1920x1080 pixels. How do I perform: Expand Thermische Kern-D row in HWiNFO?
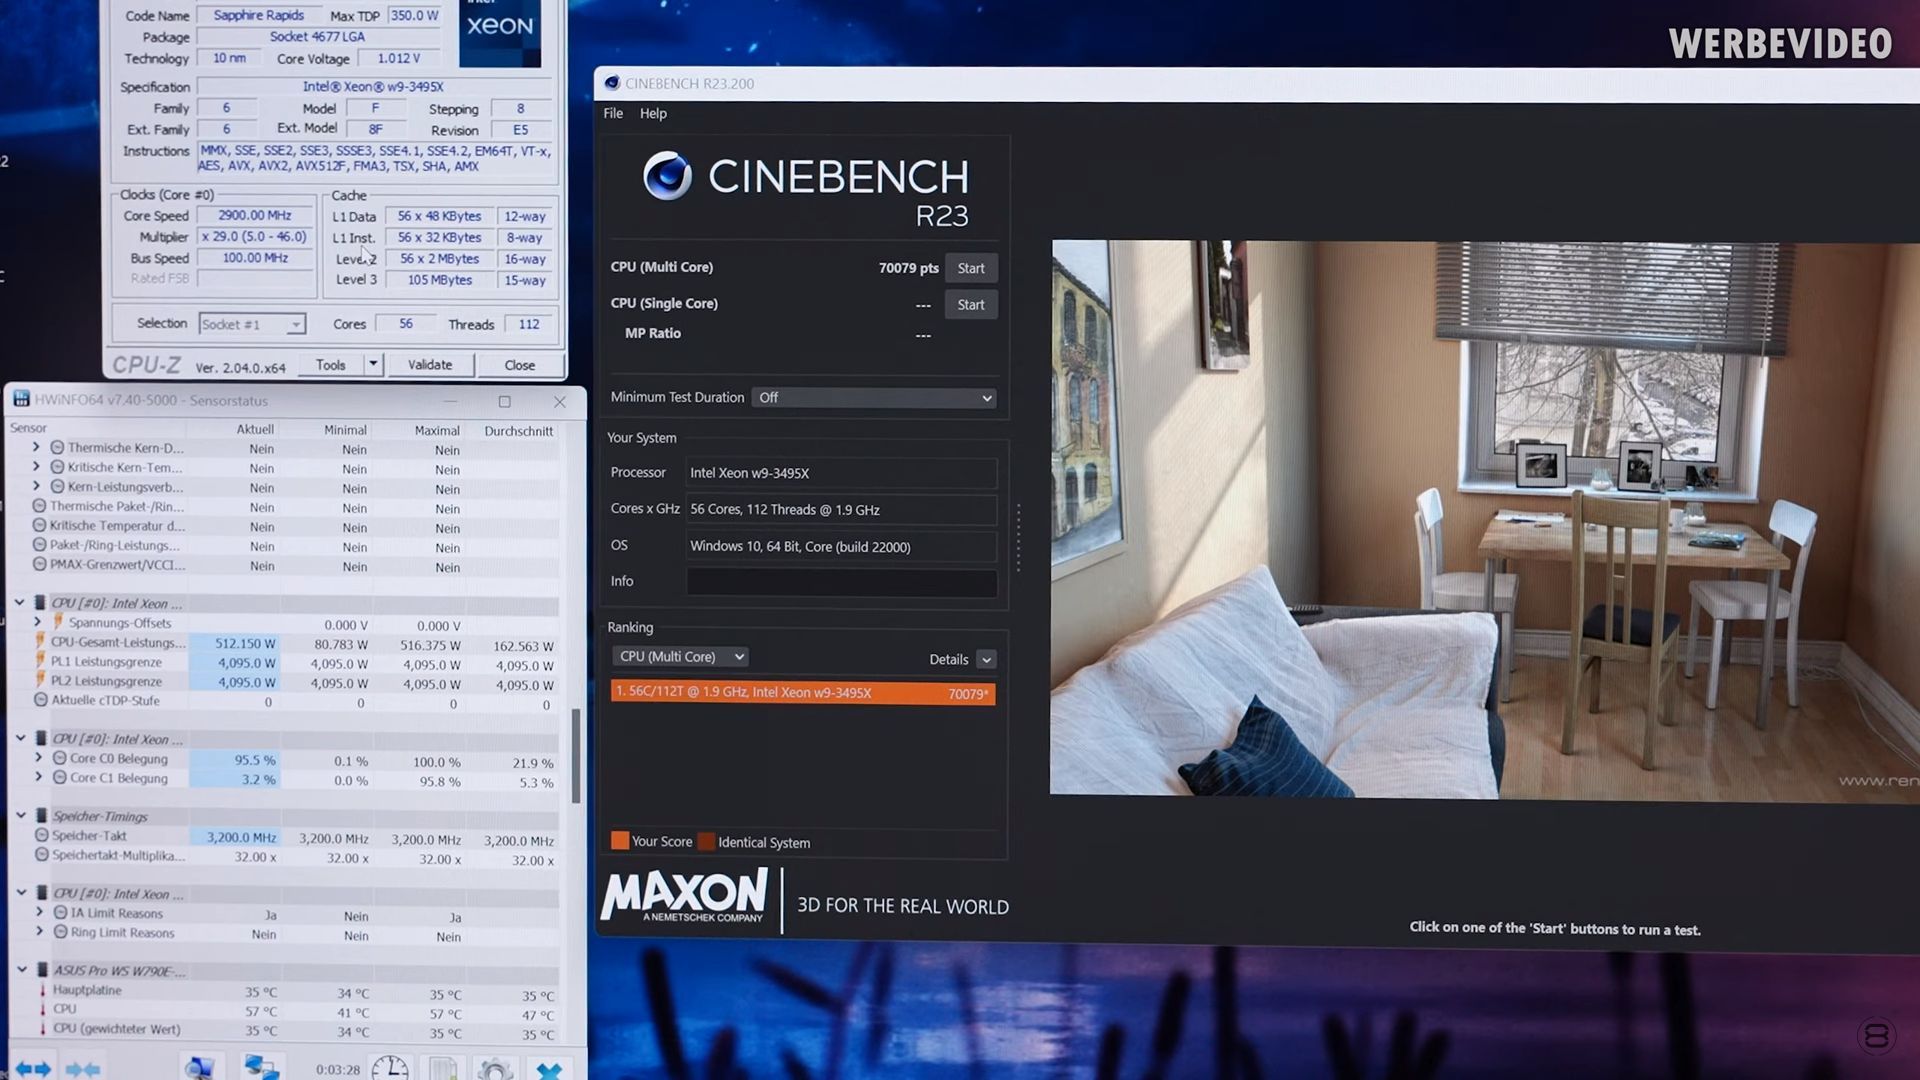[x=36, y=447]
